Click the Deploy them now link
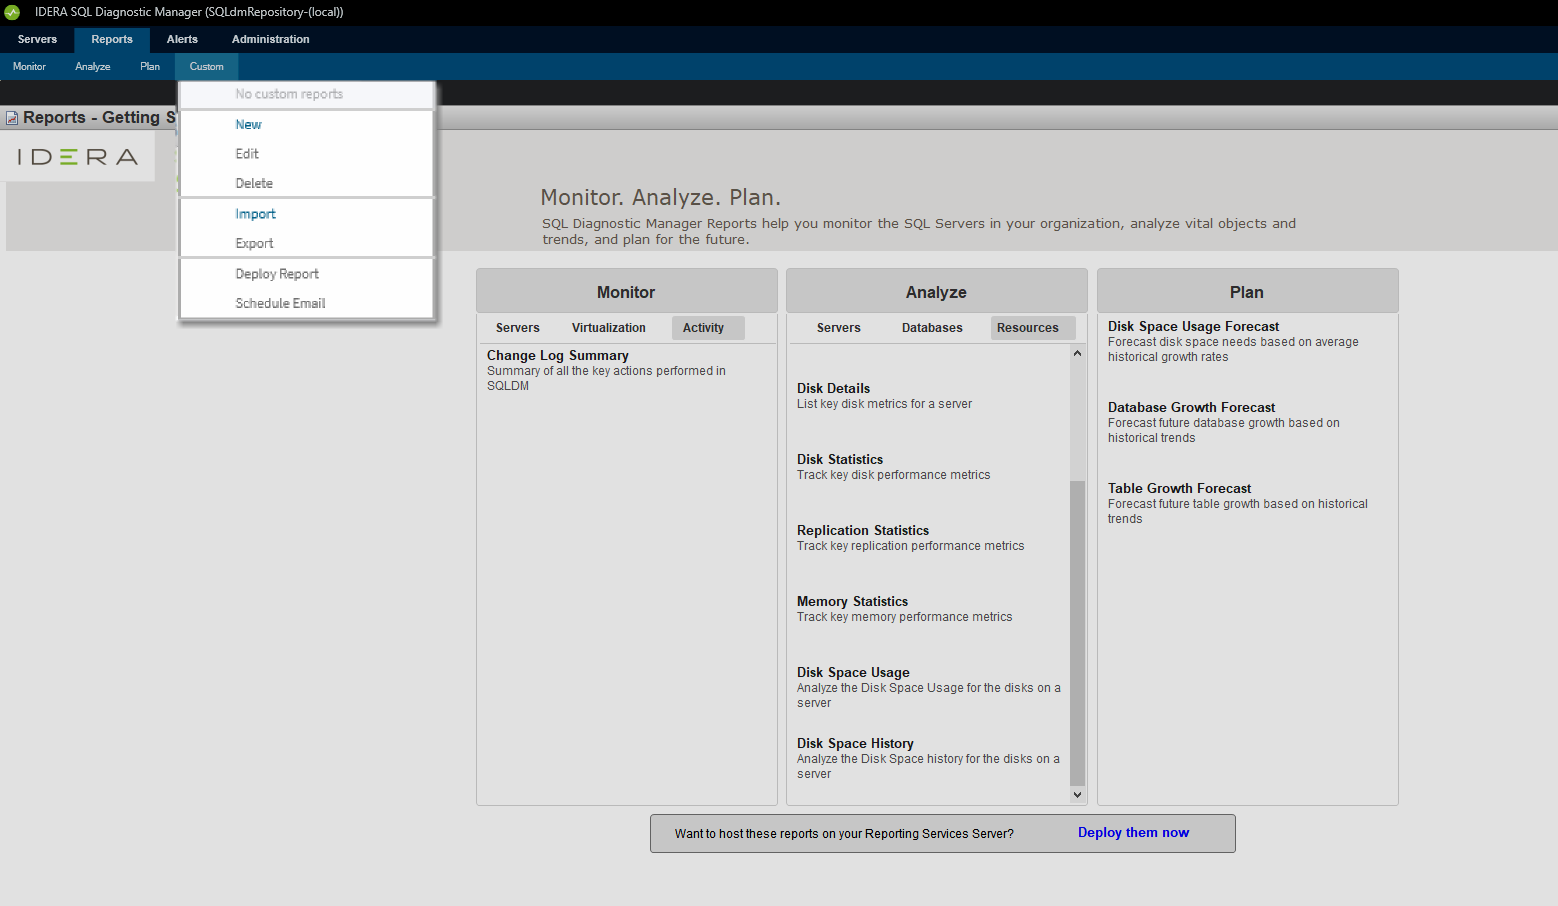The width and height of the screenshot is (1558, 906). 1133,832
